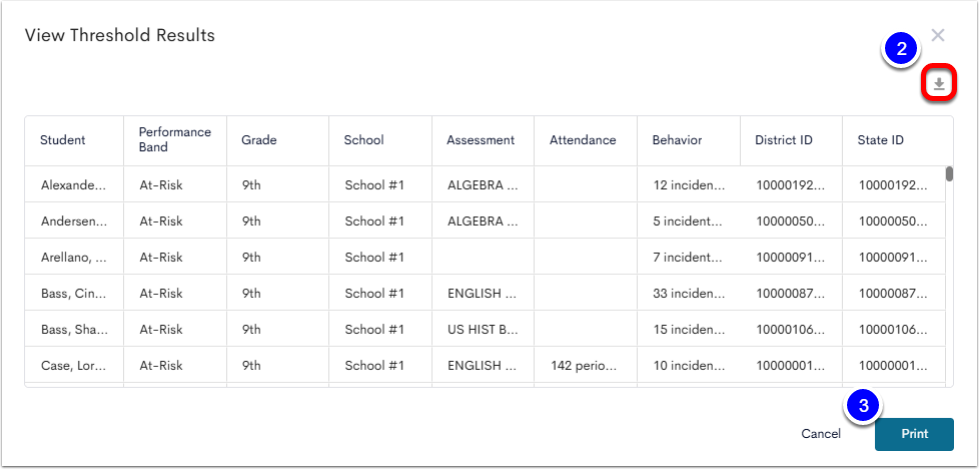Click the 33 inciden... behavior cell
The width and height of the screenshot is (979, 469).
[689, 293]
